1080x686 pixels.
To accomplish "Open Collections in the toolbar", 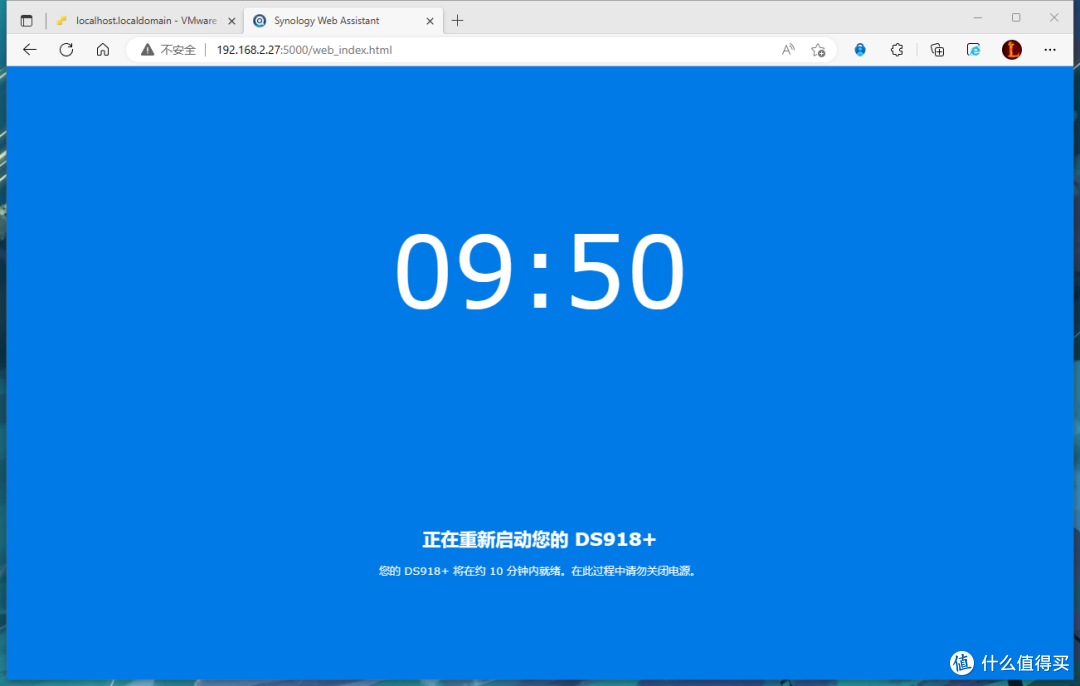I will point(937,49).
